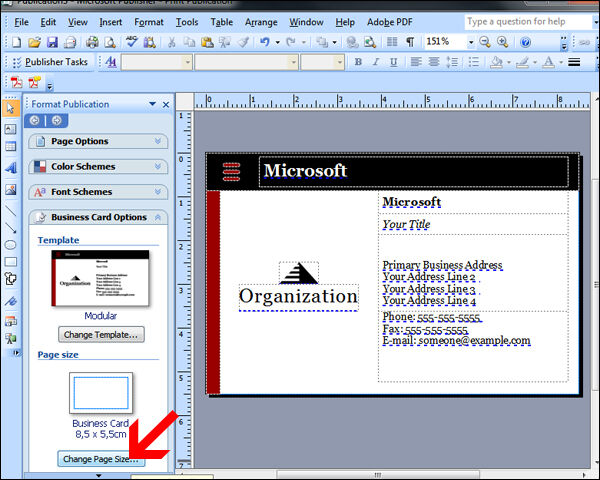
Task: Click the Change Page Size button
Action: 101,459
